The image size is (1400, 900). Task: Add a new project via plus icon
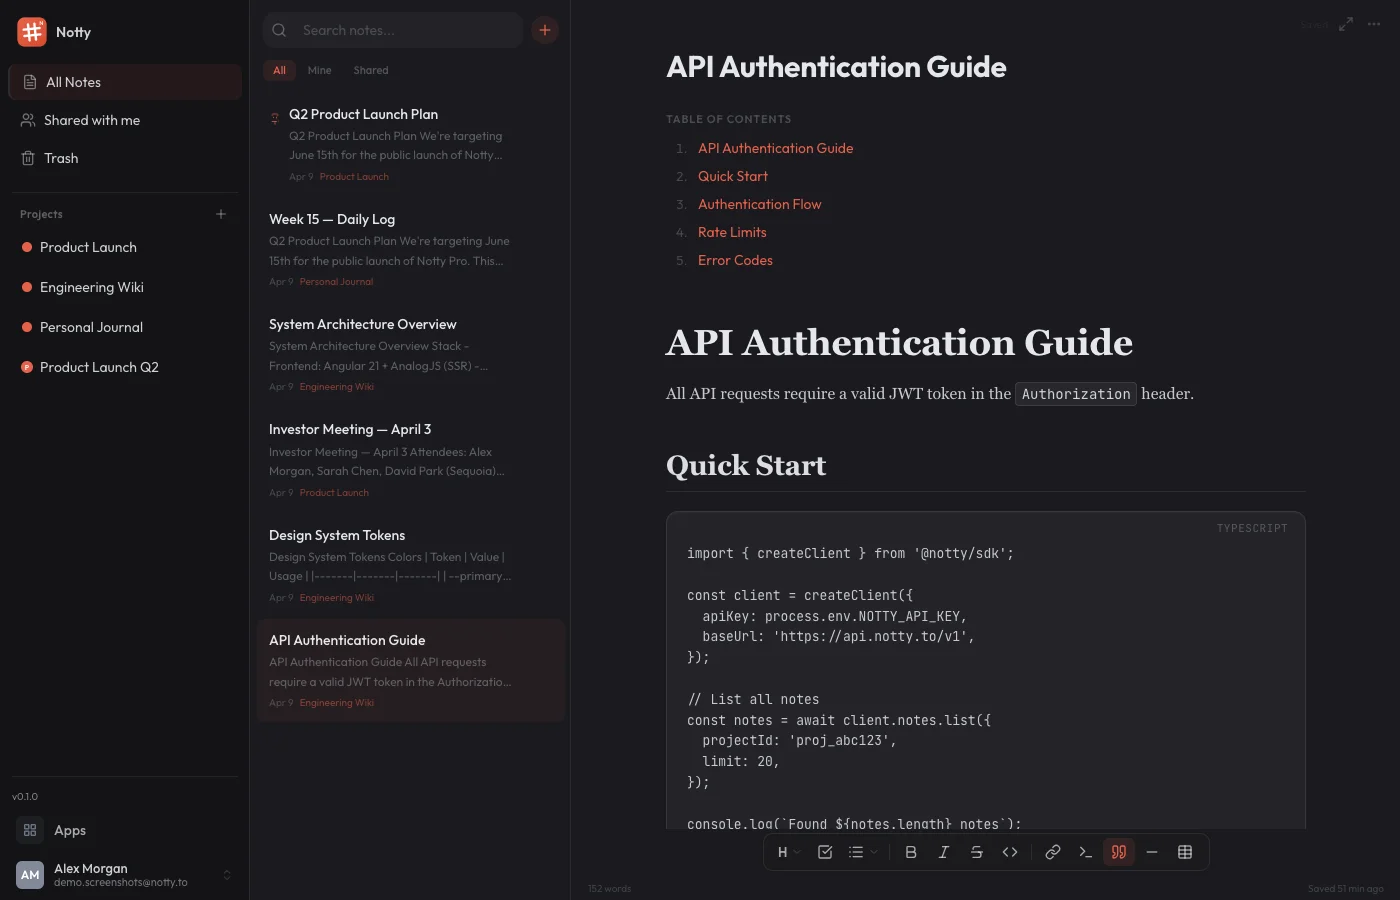221,214
